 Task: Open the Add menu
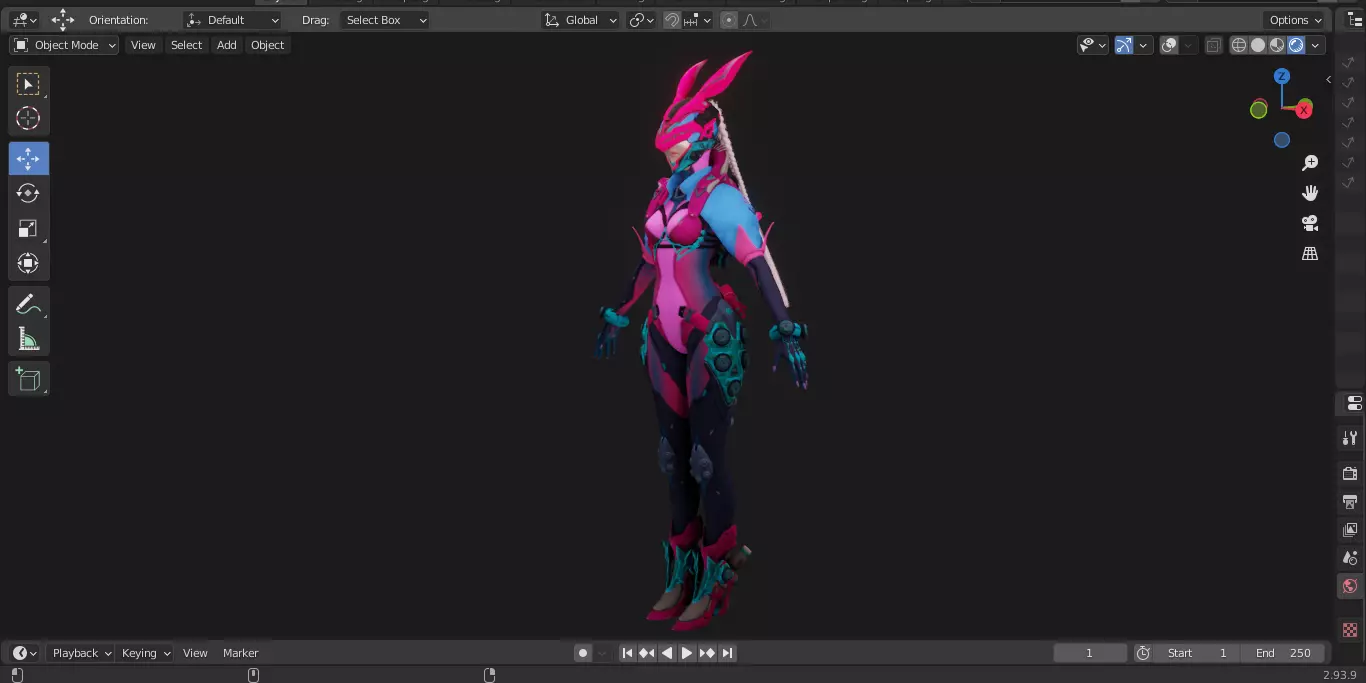[x=227, y=45]
